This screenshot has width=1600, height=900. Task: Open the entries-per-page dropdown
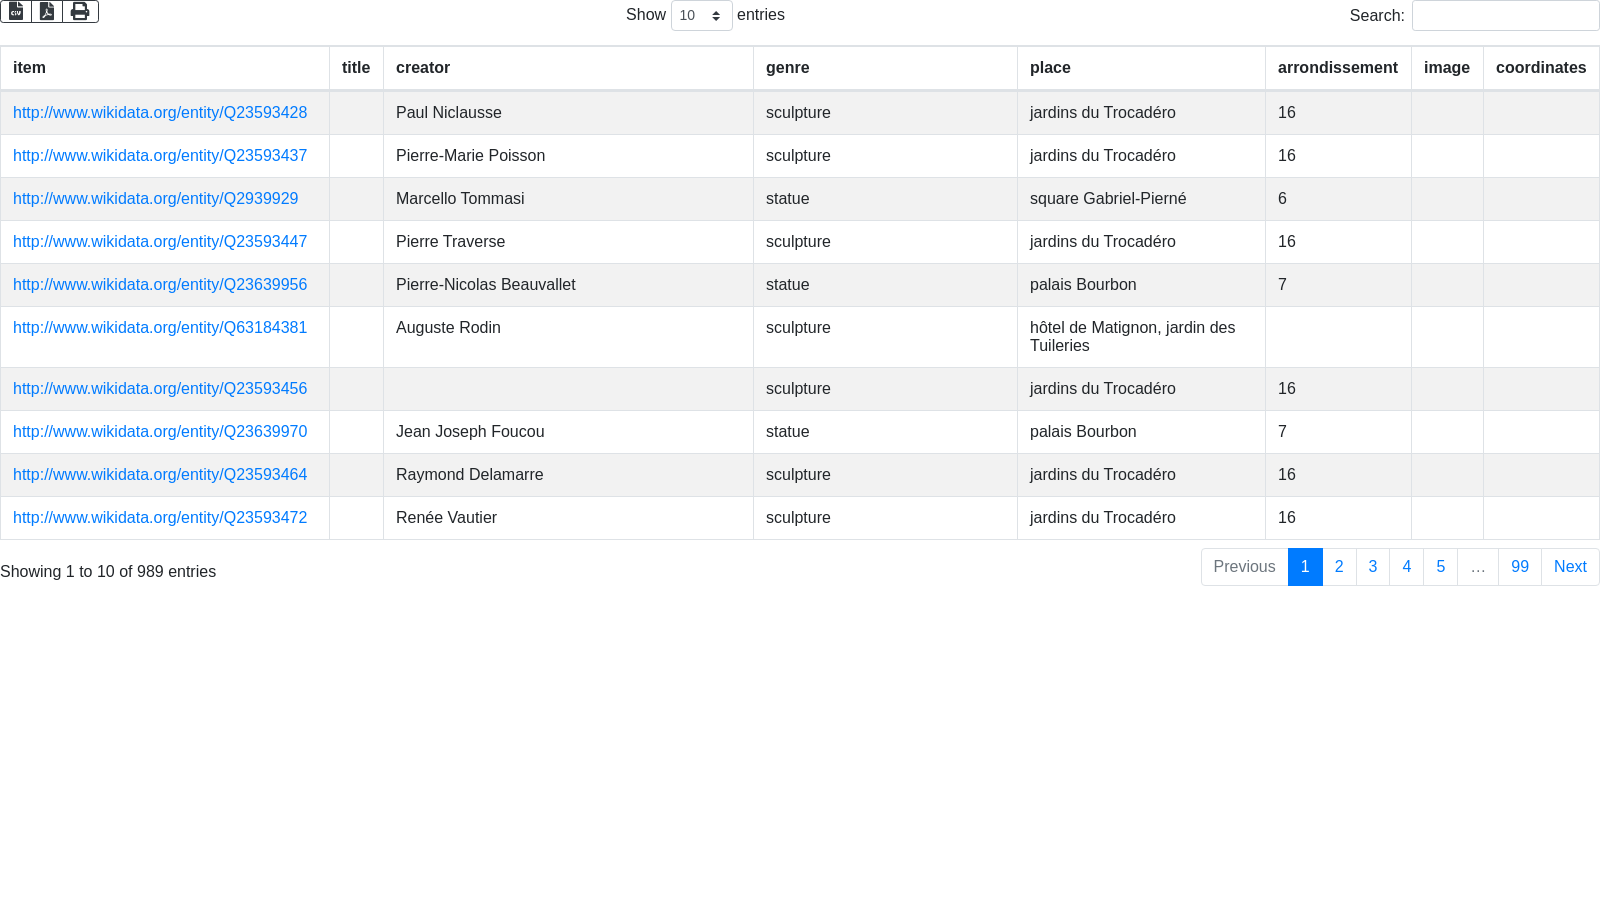(701, 16)
